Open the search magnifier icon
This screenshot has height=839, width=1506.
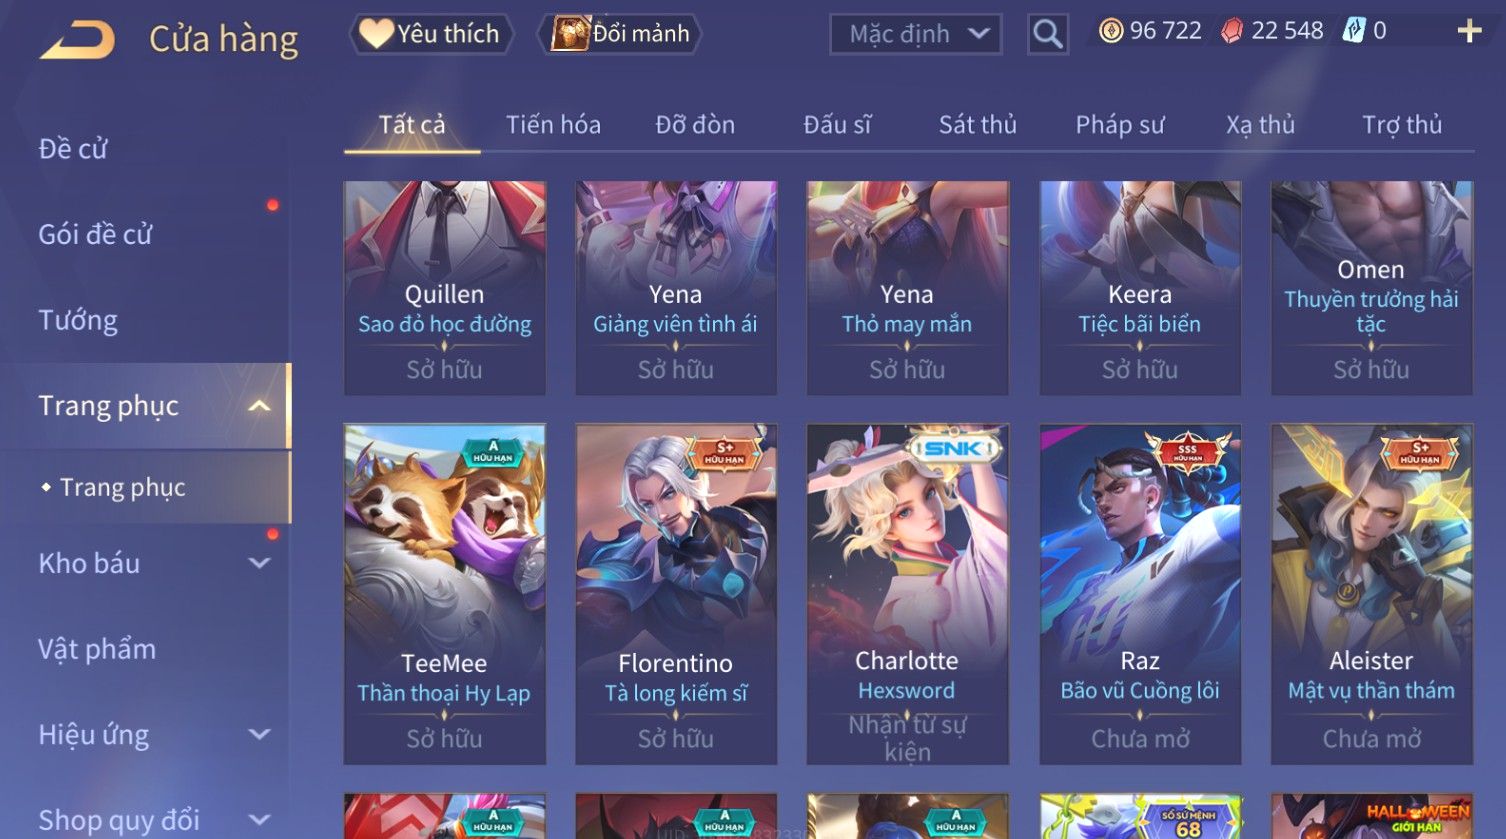[1047, 34]
